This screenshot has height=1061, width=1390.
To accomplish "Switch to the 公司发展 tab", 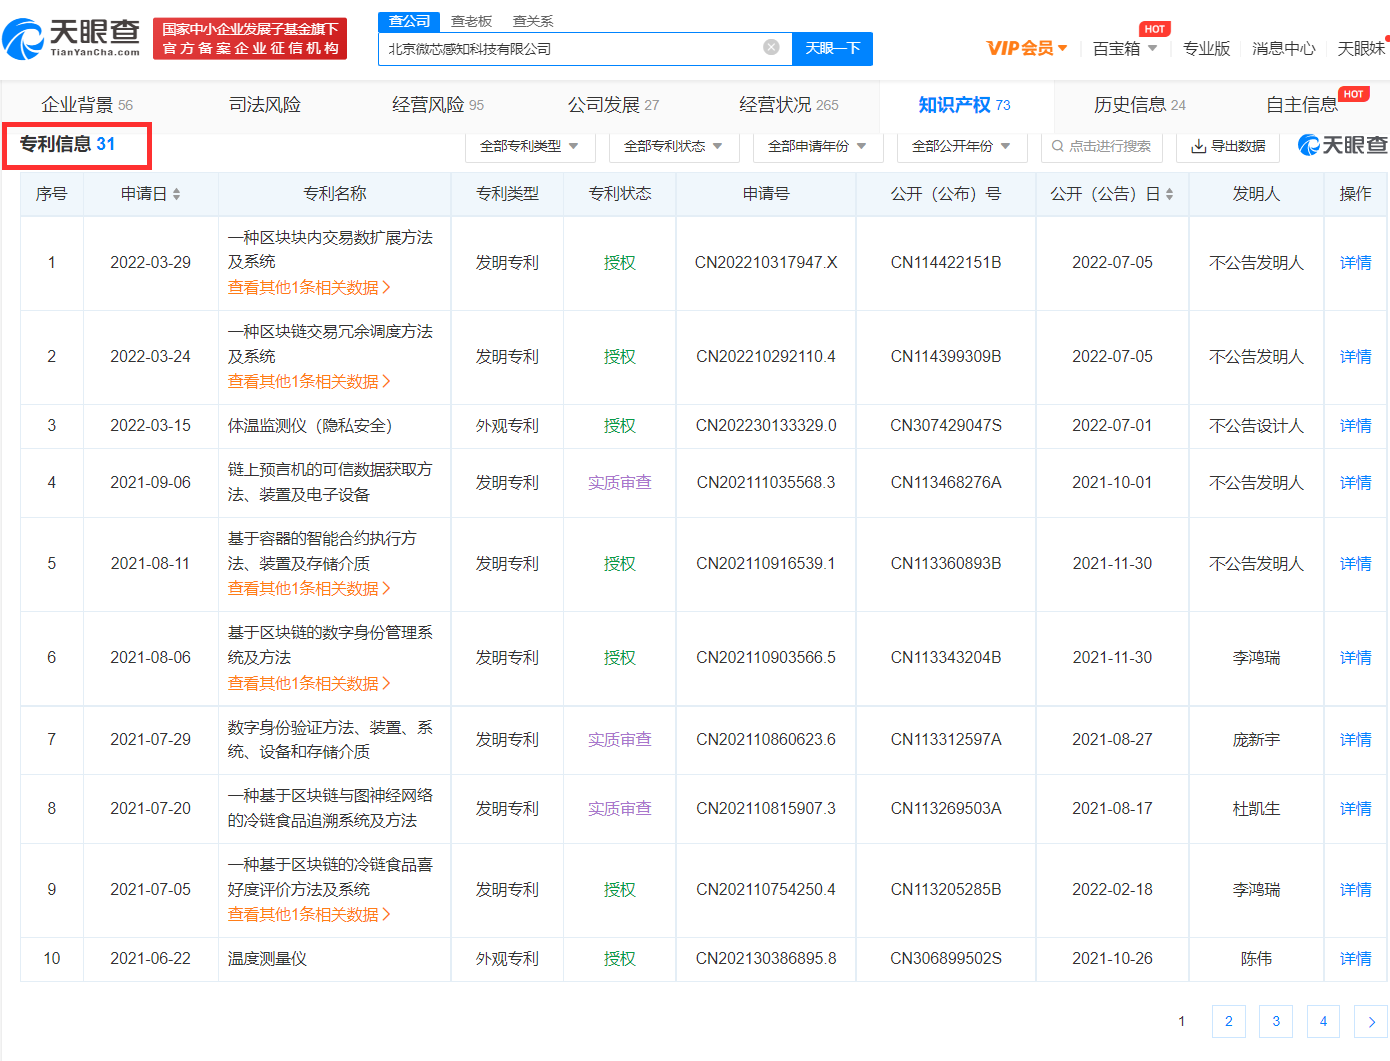I will 613,105.
